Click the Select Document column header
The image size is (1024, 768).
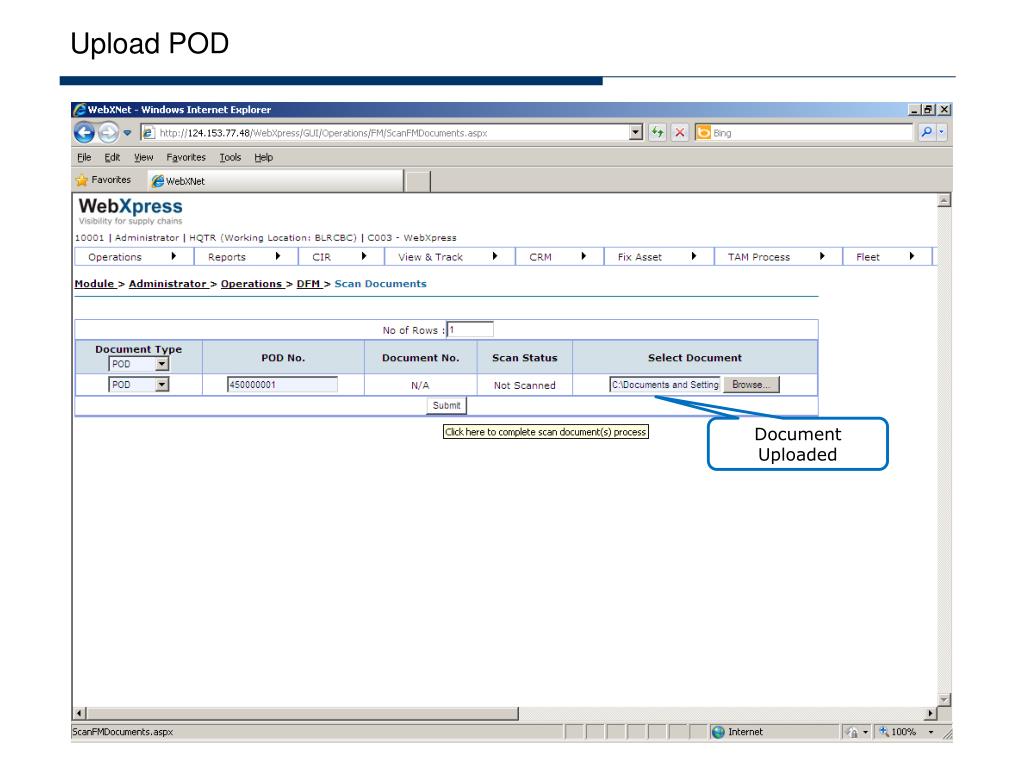tap(695, 358)
